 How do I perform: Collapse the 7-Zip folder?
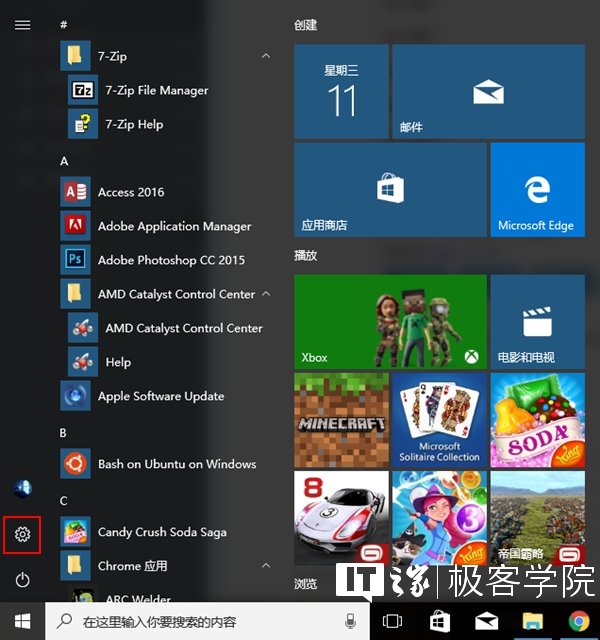(266, 56)
